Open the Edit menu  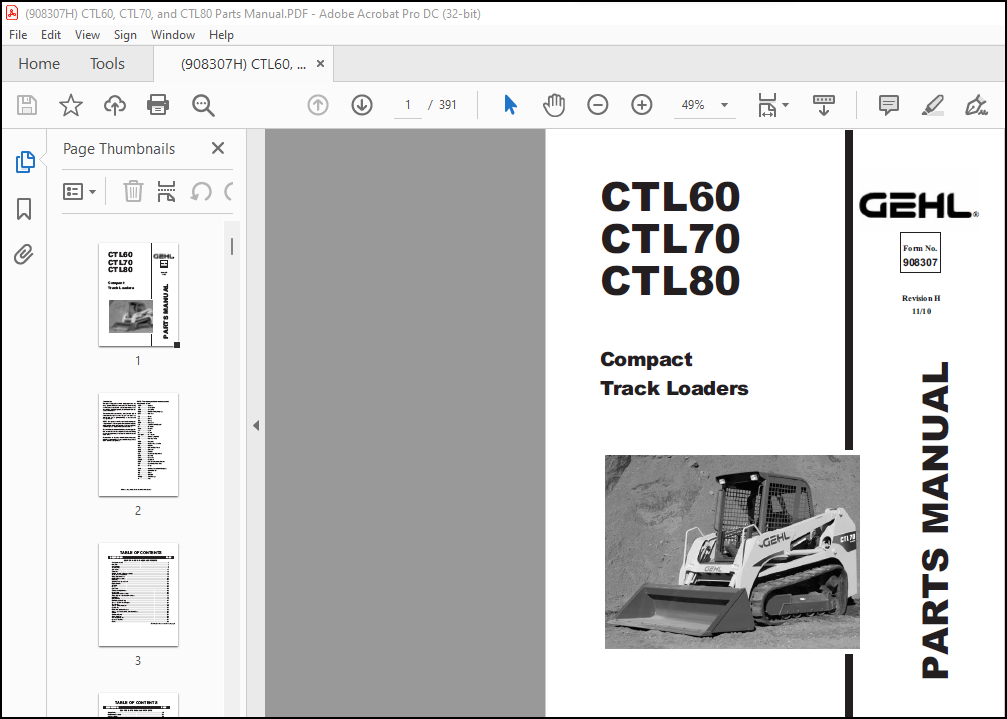point(51,35)
